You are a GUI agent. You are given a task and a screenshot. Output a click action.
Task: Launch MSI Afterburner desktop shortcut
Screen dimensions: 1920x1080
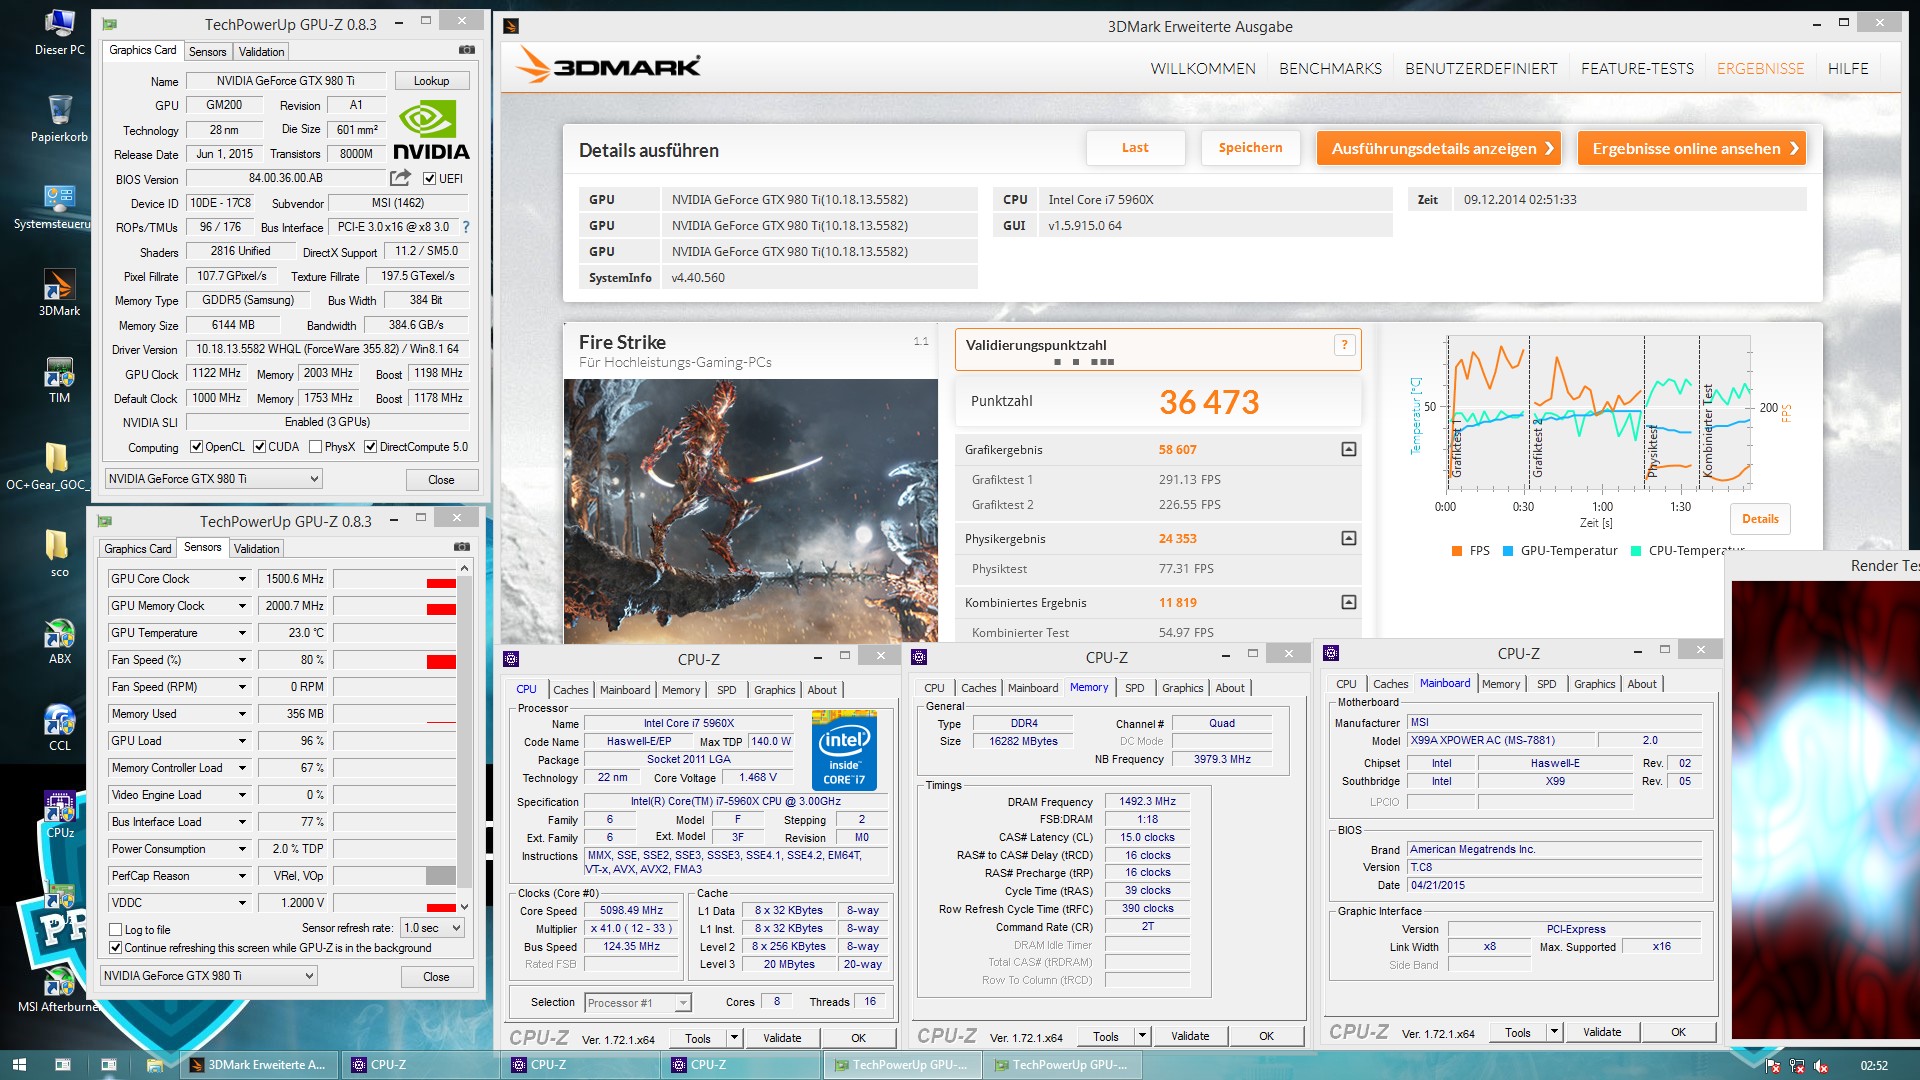pyautogui.click(x=59, y=989)
